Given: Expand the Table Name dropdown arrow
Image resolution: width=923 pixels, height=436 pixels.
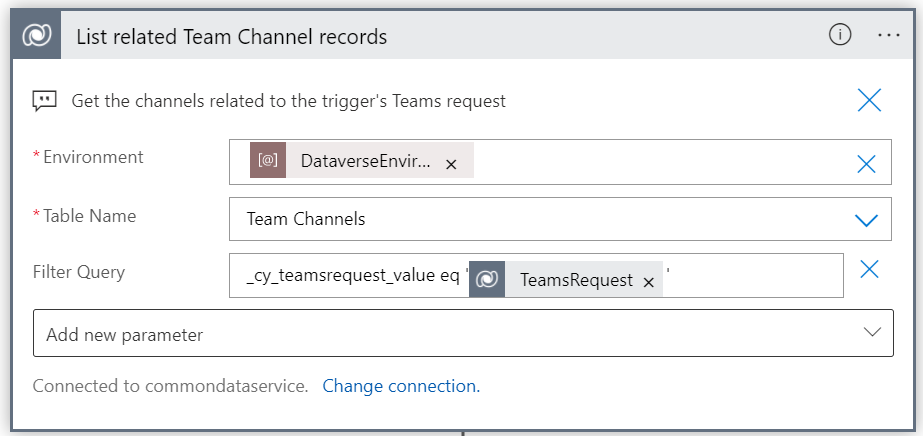Looking at the screenshot, I should [866, 220].
